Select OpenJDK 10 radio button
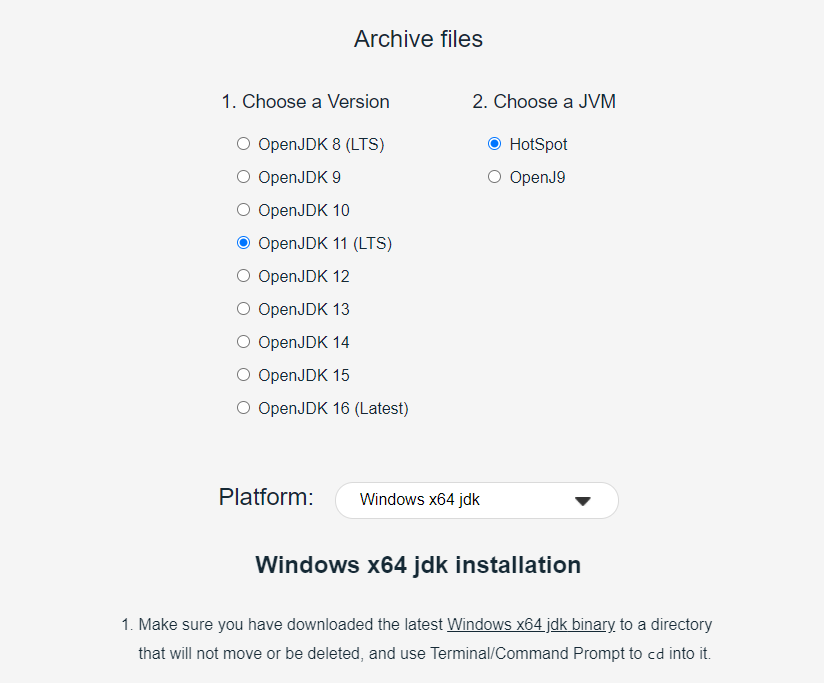 tap(243, 210)
